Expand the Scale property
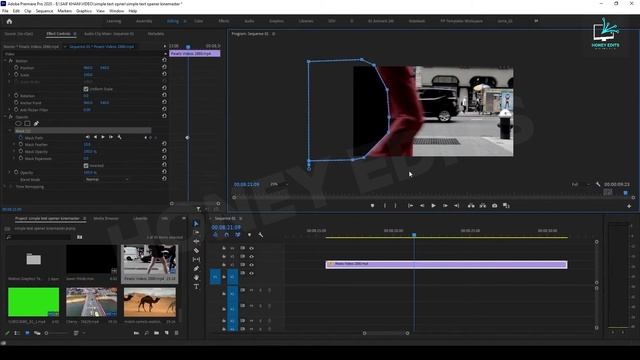Viewport: 640px width, 360px height. pos(10,75)
